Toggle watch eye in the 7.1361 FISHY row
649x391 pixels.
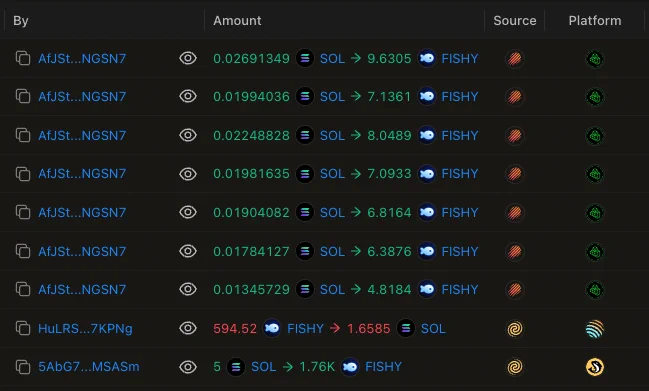(x=188, y=96)
